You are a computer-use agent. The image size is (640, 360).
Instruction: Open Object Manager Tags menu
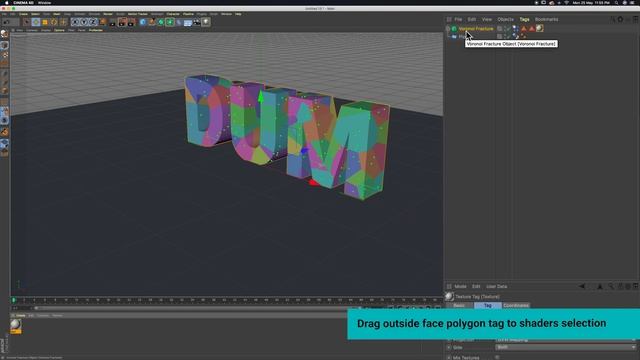524,19
